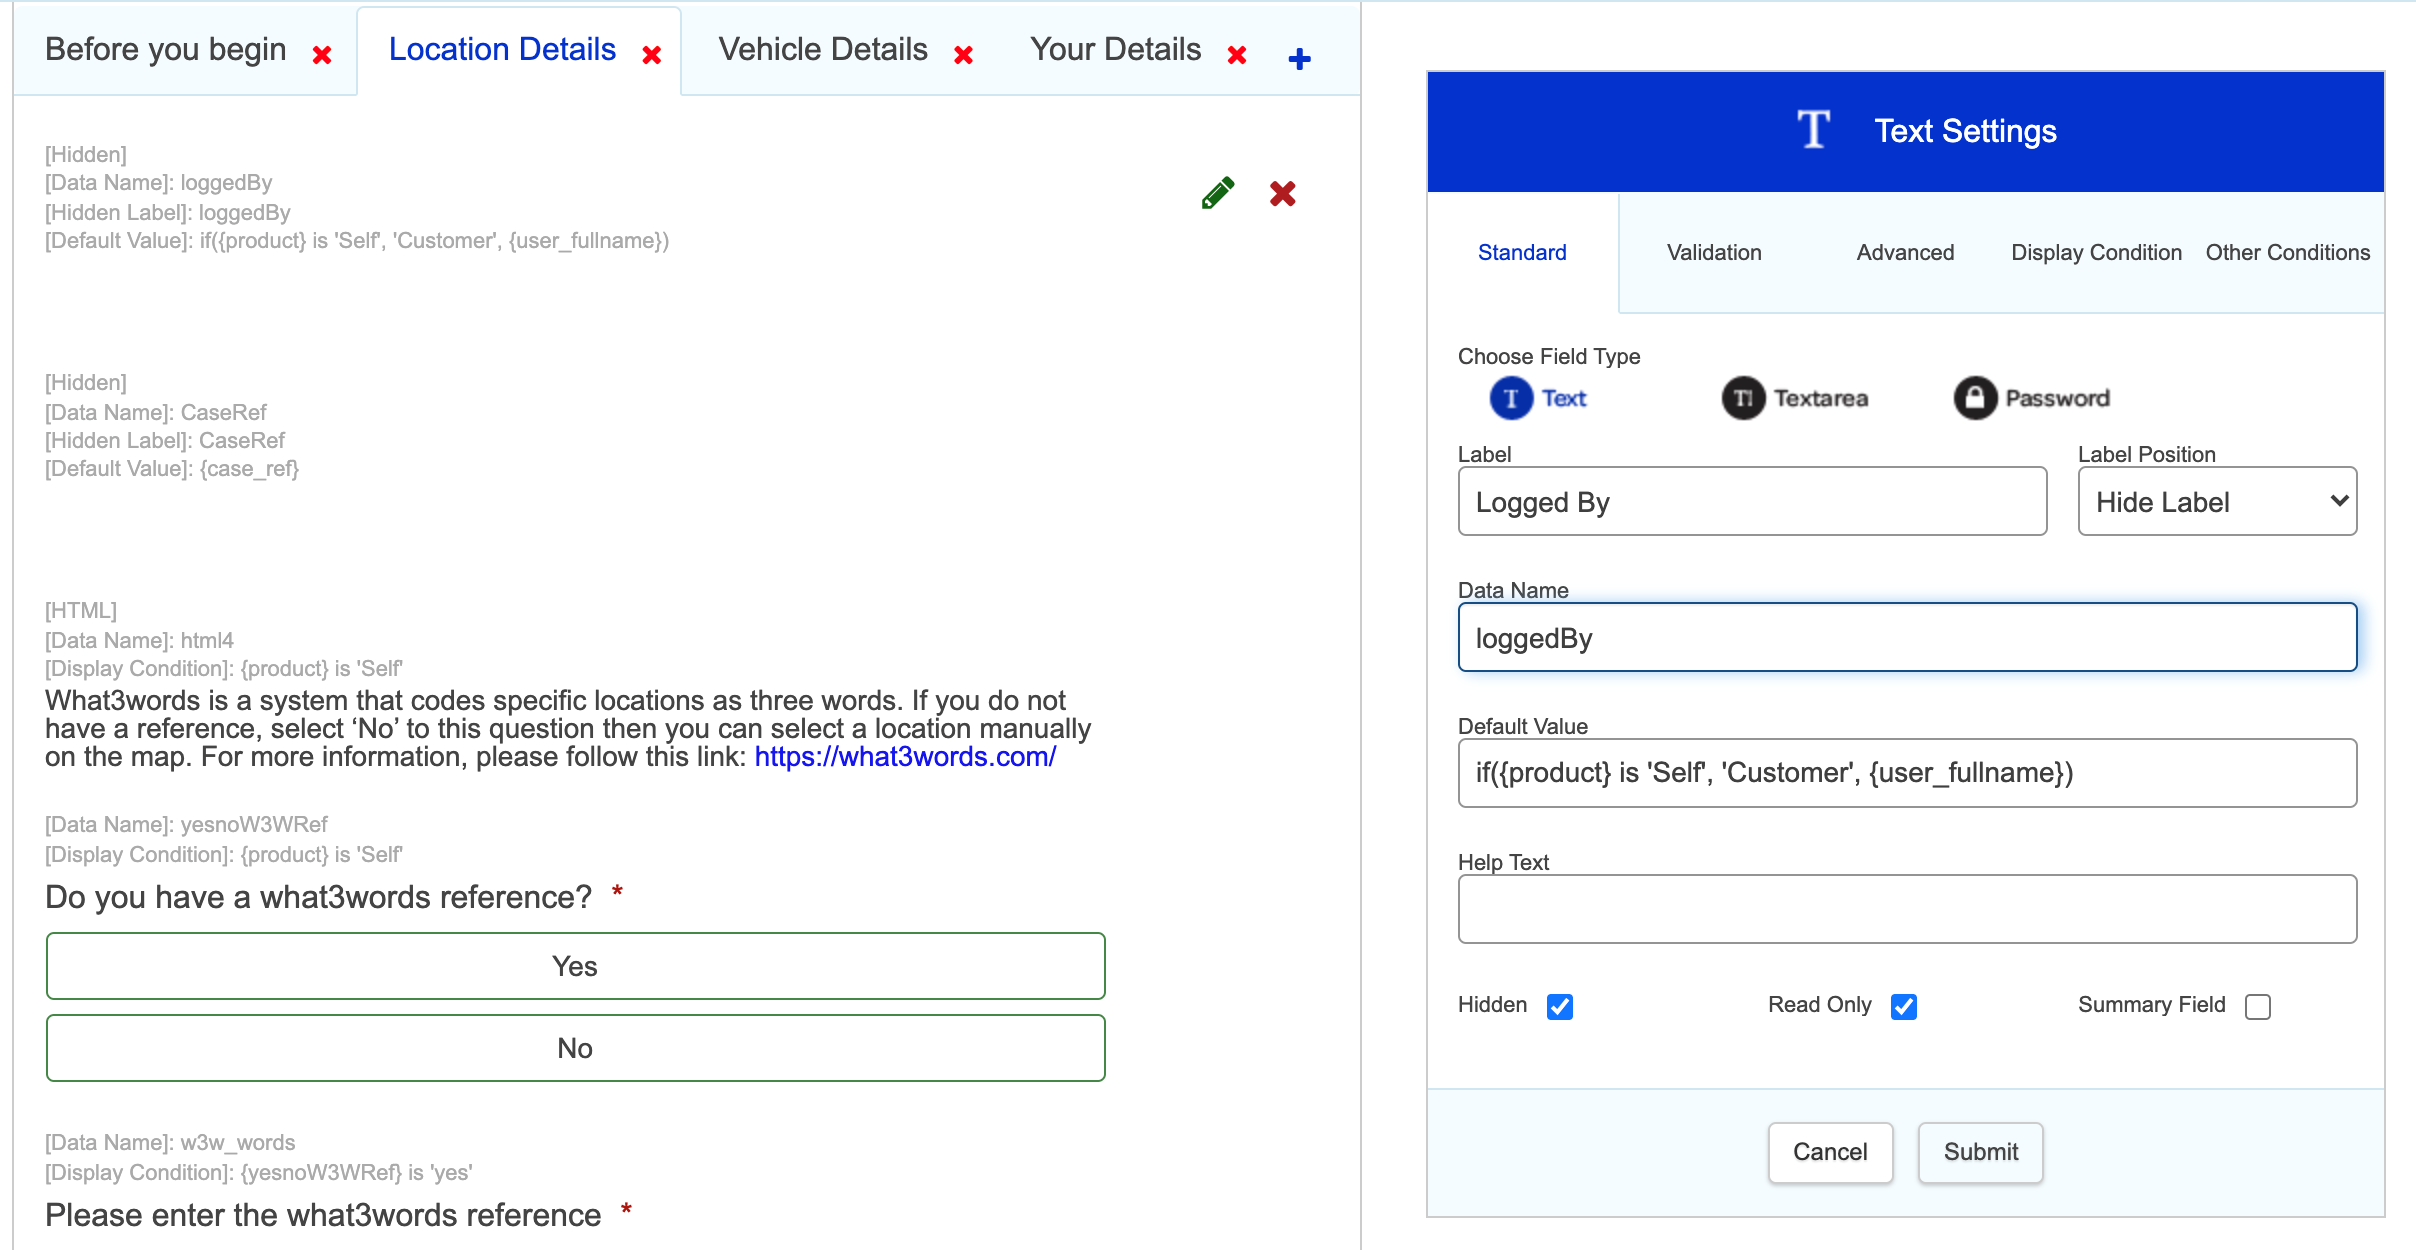The height and width of the screenshot is (1250, 2416).
Task: Switch to Vehicle Details page tab
Action: 823,49
